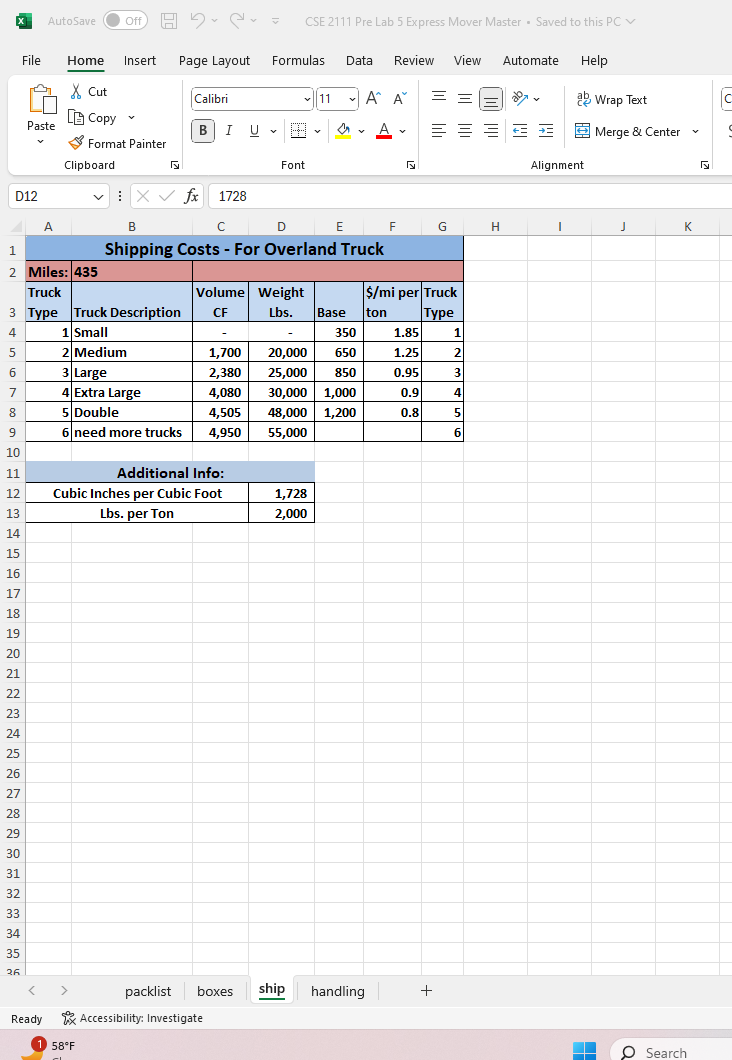
Task: Open the Font group dialog launcher
Action: click(x=410, y=165)
